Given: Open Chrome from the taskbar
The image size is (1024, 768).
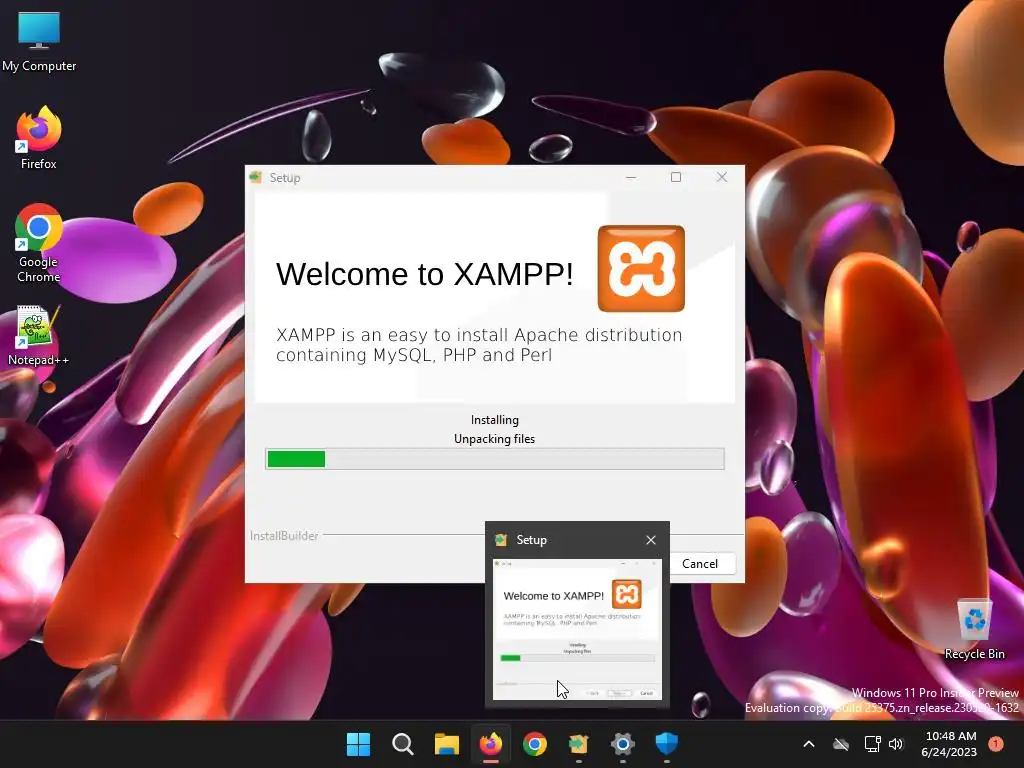Looking at the screenshot, I should pos(534,744).
